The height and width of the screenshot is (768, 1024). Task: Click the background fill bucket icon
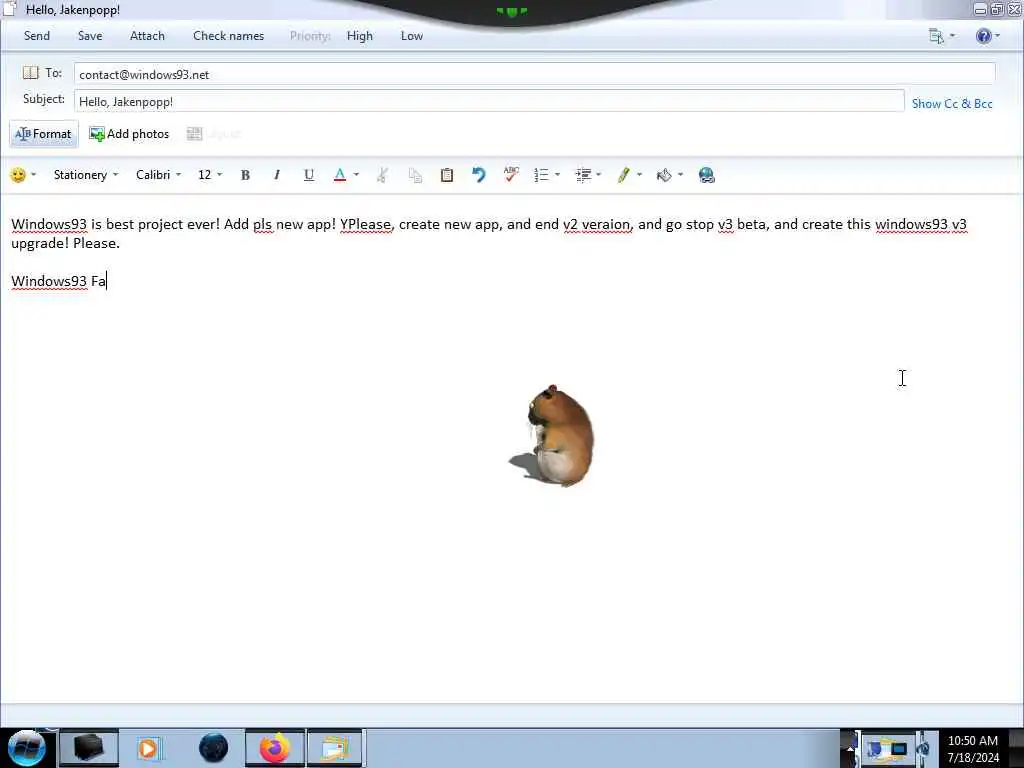[x=664, y=175]
